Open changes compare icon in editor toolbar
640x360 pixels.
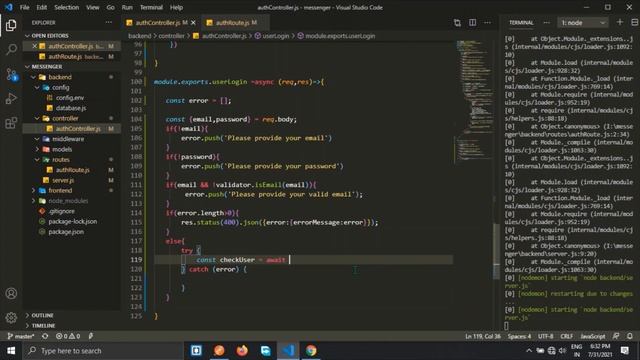457,23
